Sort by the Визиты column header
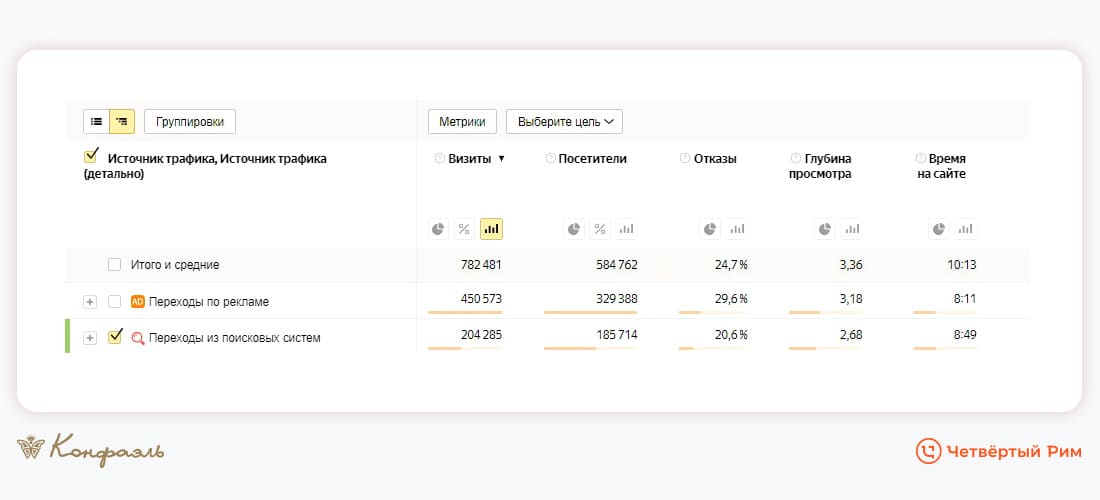Image resolution: width=1100 pixels, height=500 pixels. point(470,158)
